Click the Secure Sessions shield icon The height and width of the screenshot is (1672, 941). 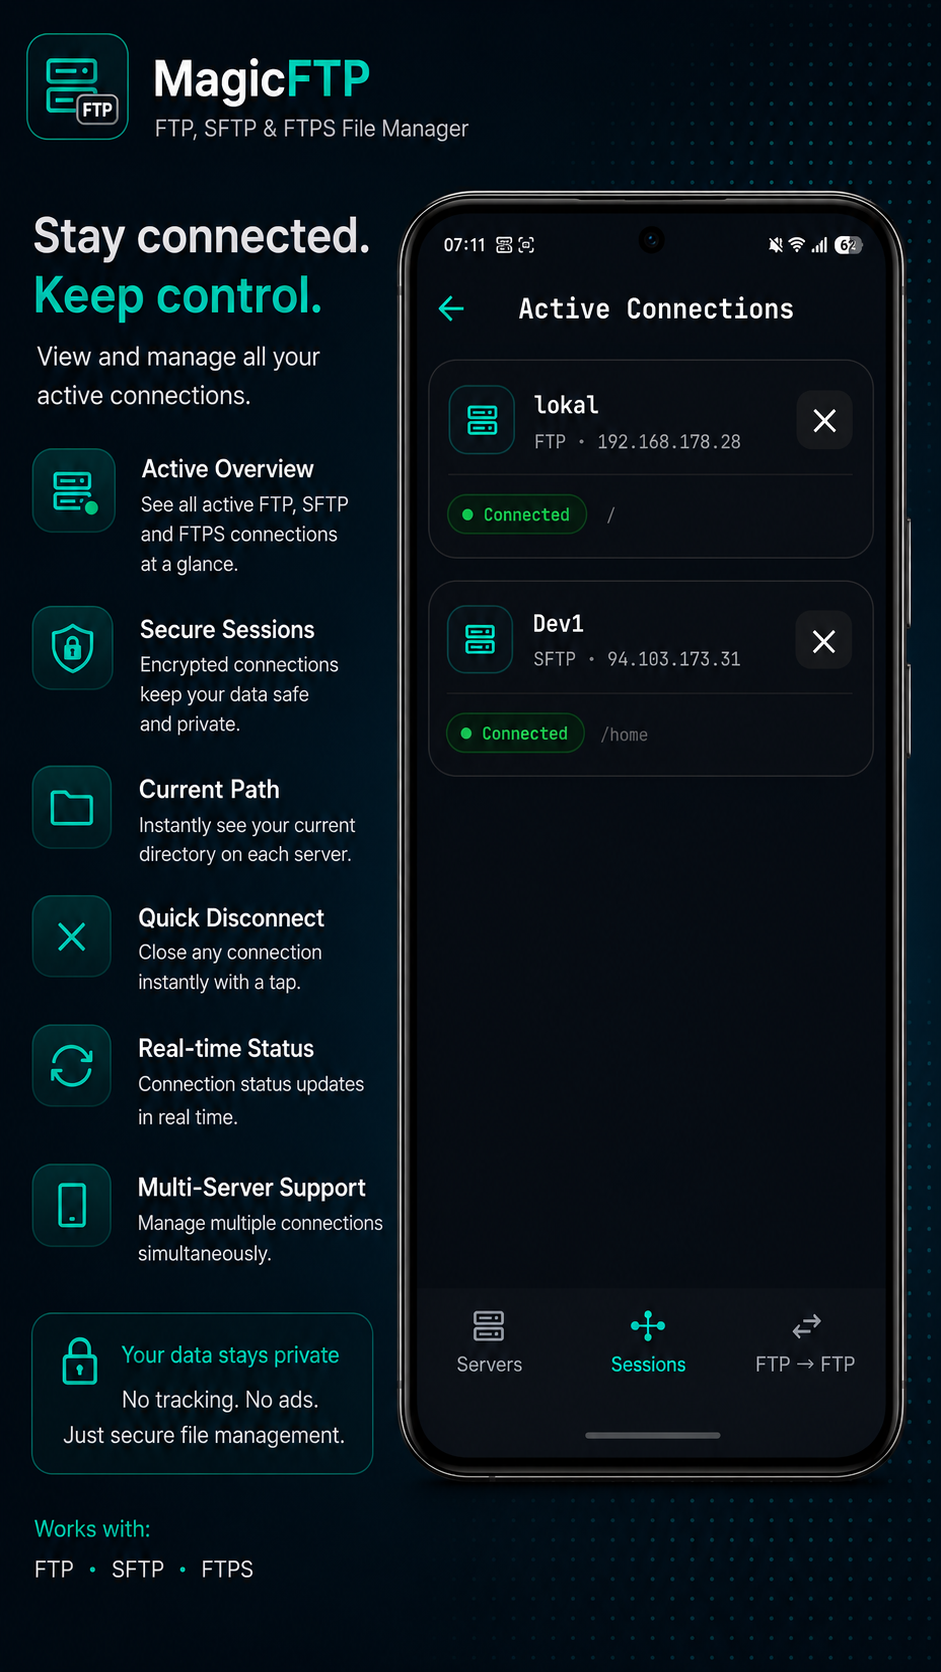pyautogui.click(x=72, y=648)
